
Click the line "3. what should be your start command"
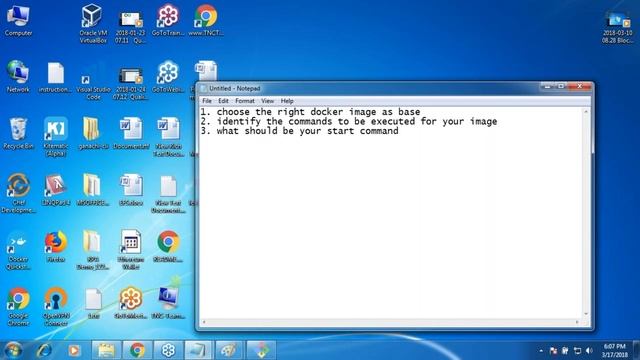tap(299, 131)
